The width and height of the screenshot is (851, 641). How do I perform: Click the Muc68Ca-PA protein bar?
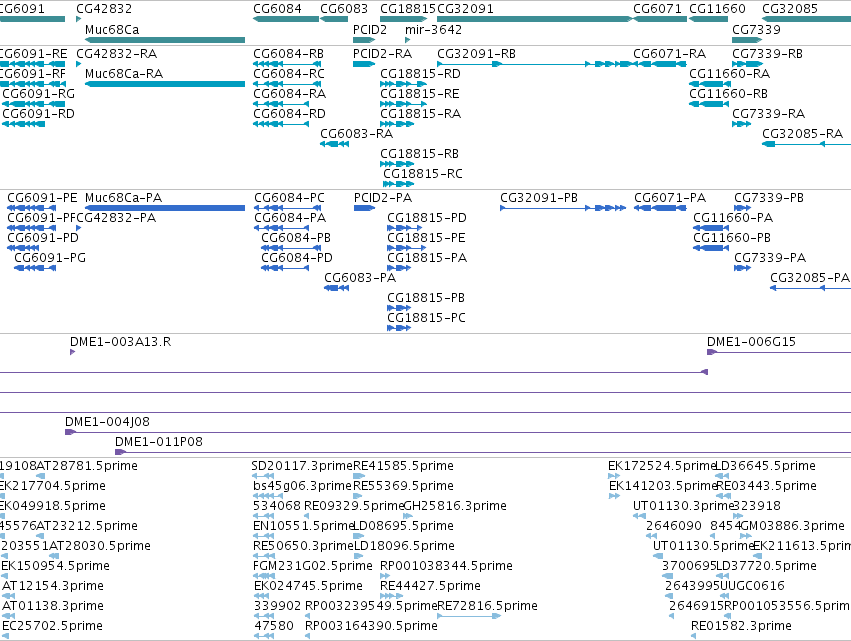click(x=165, y=208)
